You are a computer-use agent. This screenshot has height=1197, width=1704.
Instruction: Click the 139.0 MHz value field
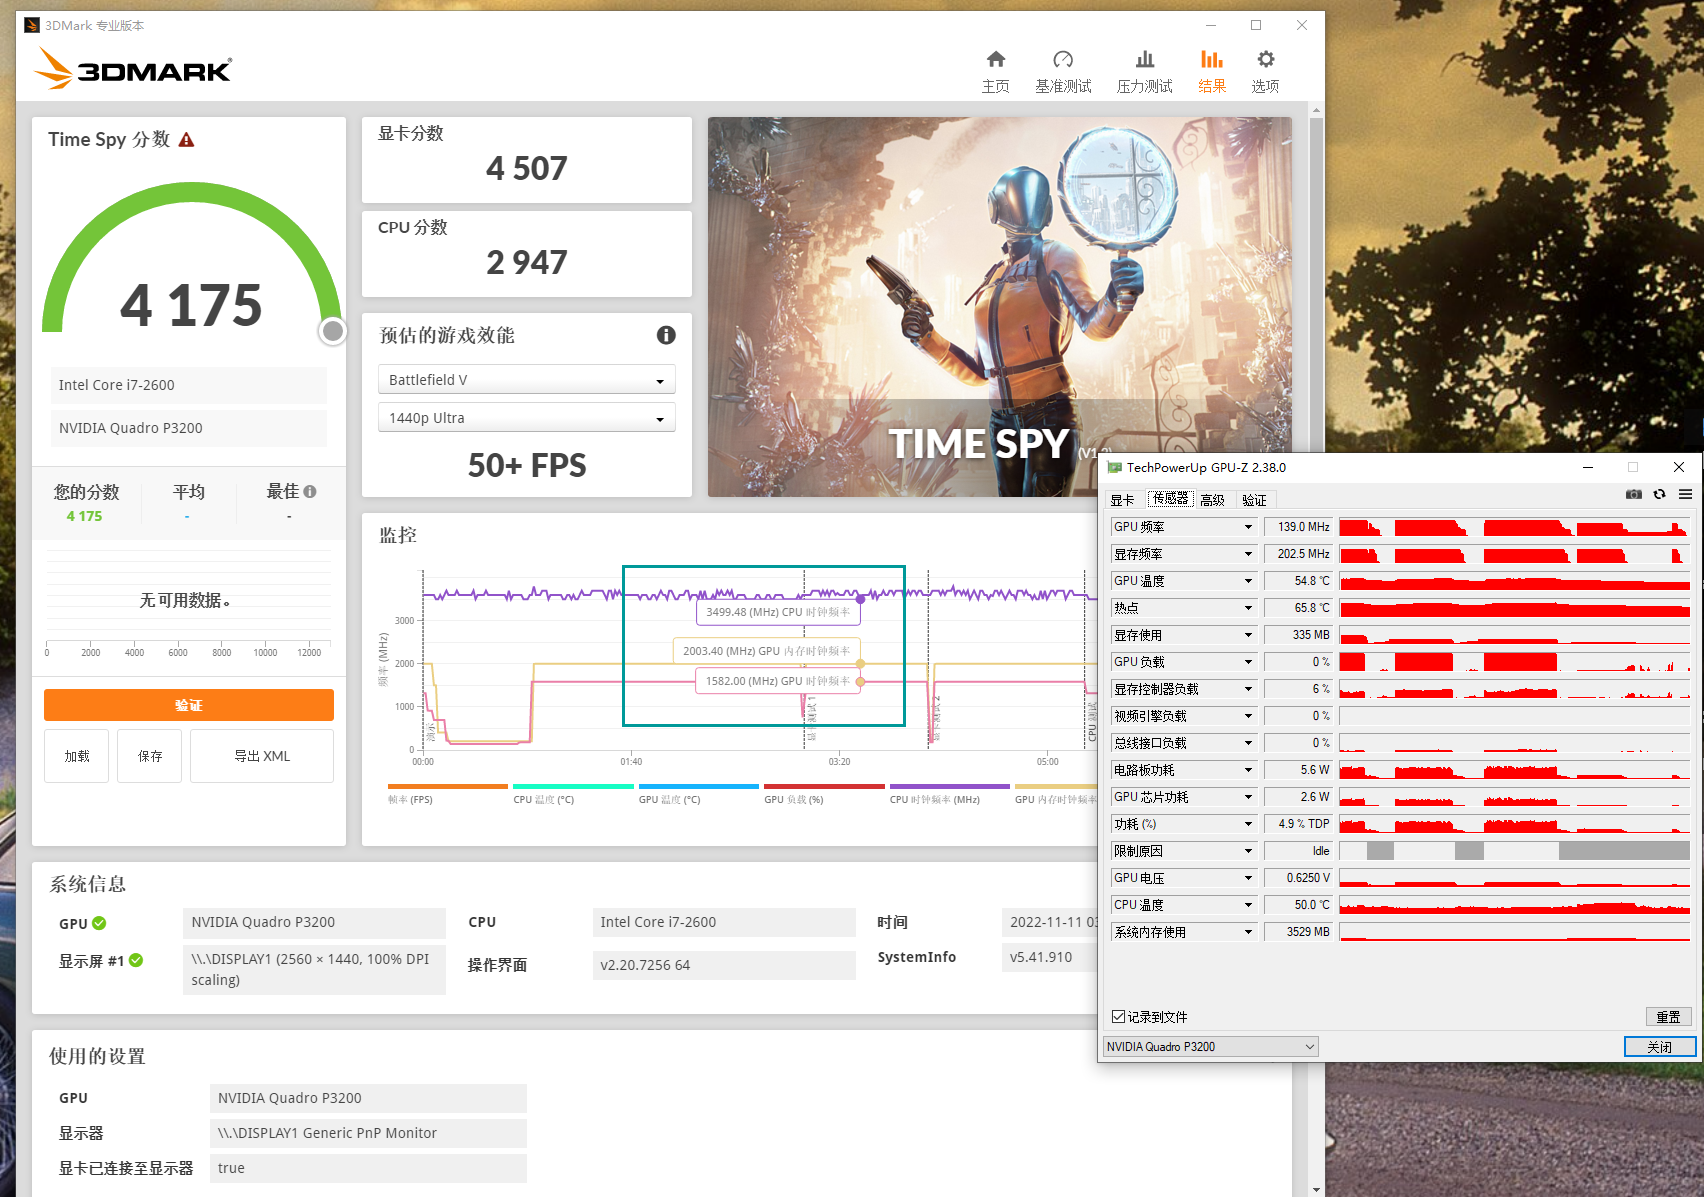(1299, 527)
